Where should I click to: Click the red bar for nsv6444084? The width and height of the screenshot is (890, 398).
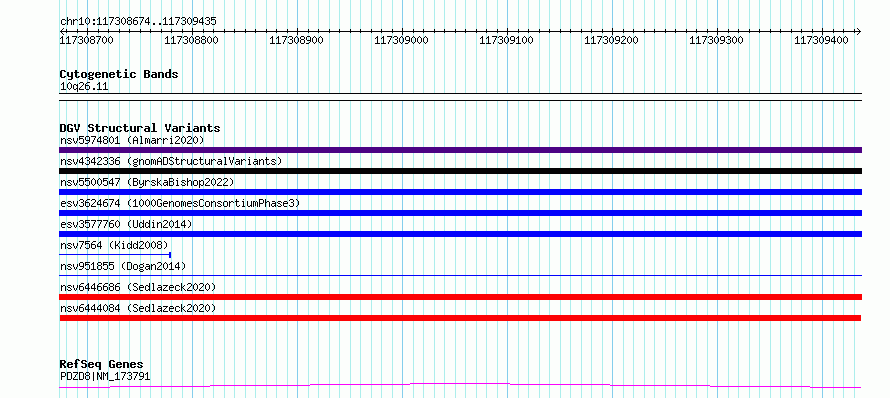pyautogui.click(x=460, y=318)
